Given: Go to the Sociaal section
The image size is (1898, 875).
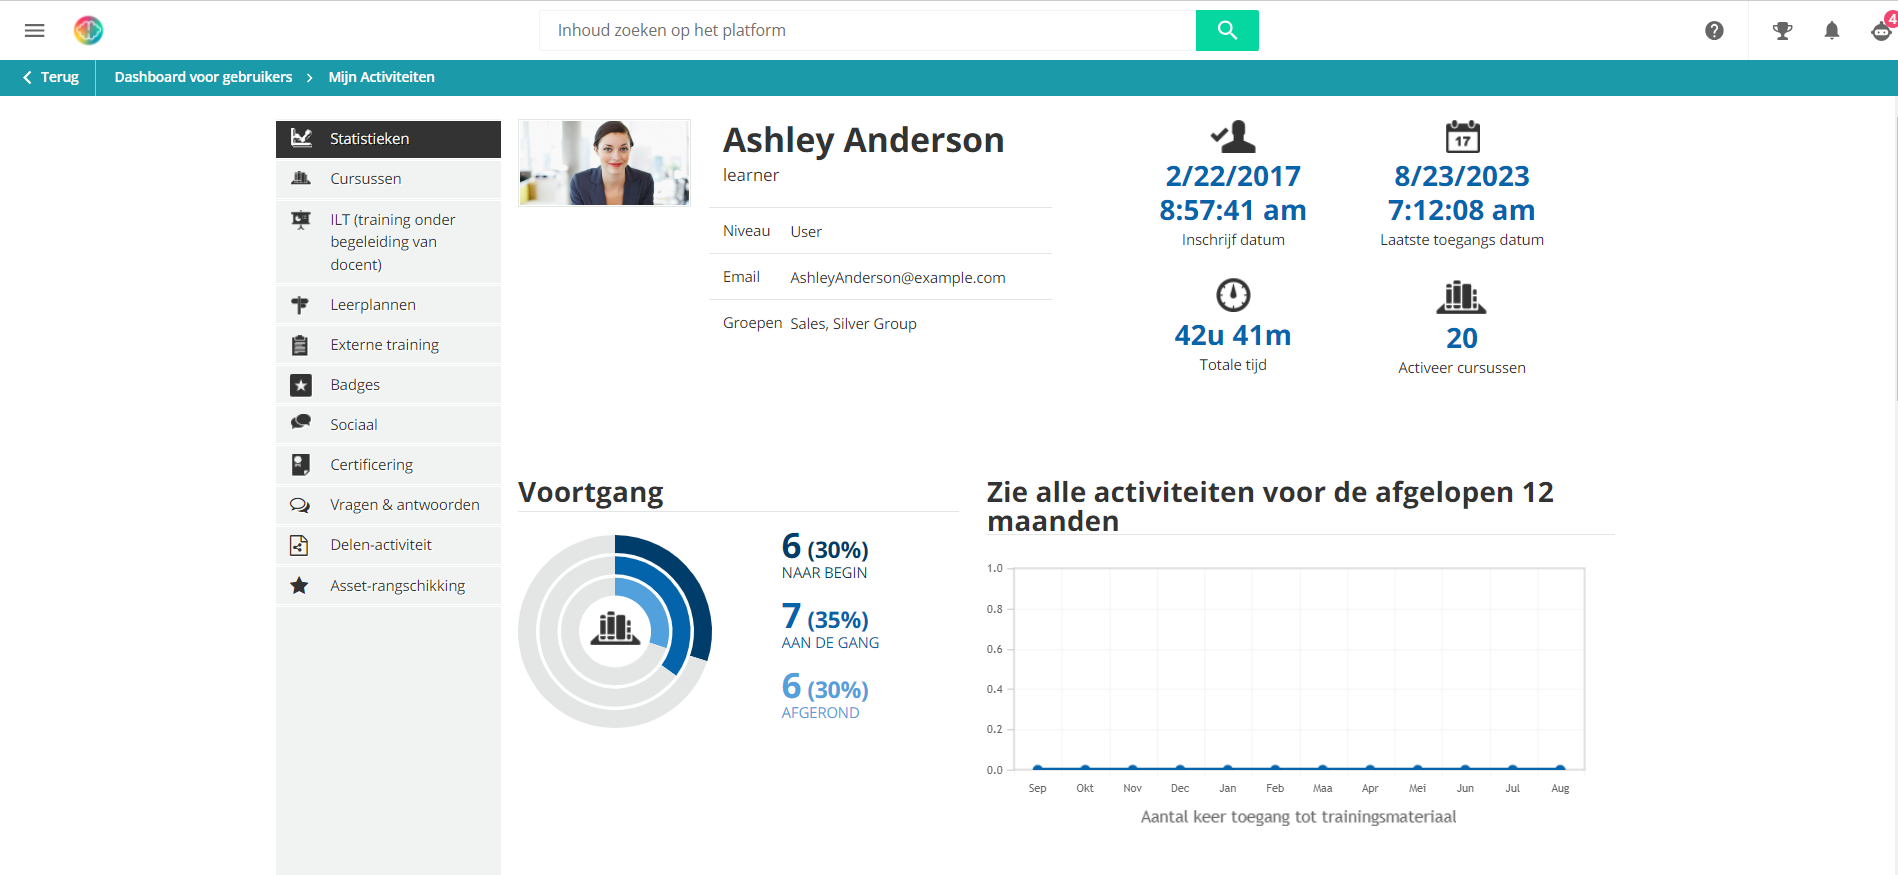Looking at the screenshot, I should (388, 425).
